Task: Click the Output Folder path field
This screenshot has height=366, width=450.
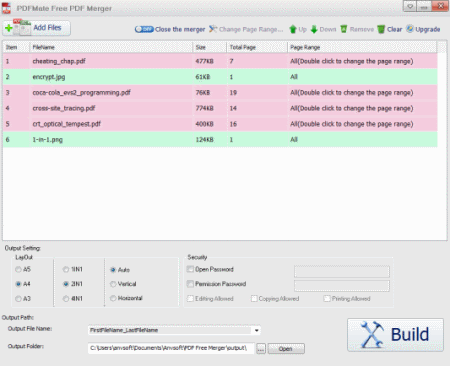Action: (x=171, y=348)
